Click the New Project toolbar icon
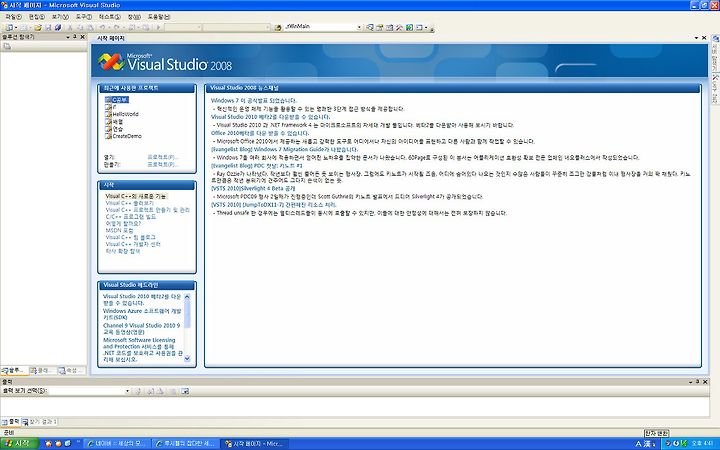The width and height of the screenshot is (720, 450). (x=9, y=28)
